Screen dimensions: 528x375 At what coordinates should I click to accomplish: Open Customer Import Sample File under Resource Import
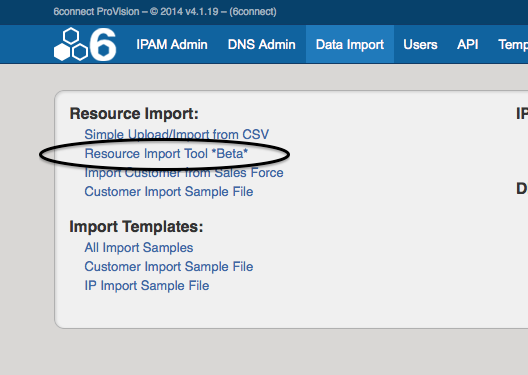[169, 192]
